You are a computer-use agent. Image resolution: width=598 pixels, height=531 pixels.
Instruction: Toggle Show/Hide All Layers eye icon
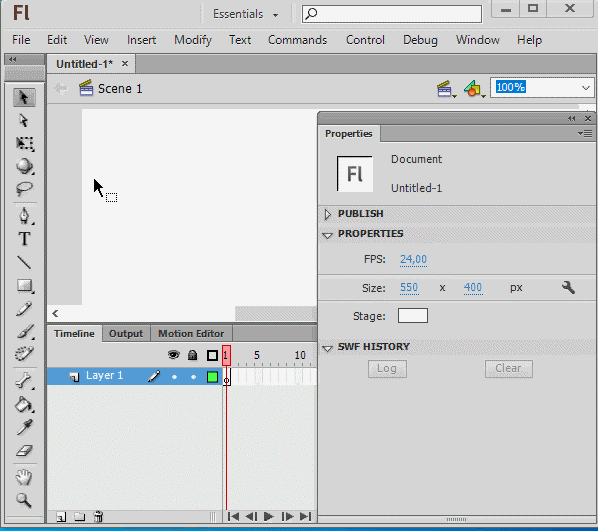click(174, 355)
